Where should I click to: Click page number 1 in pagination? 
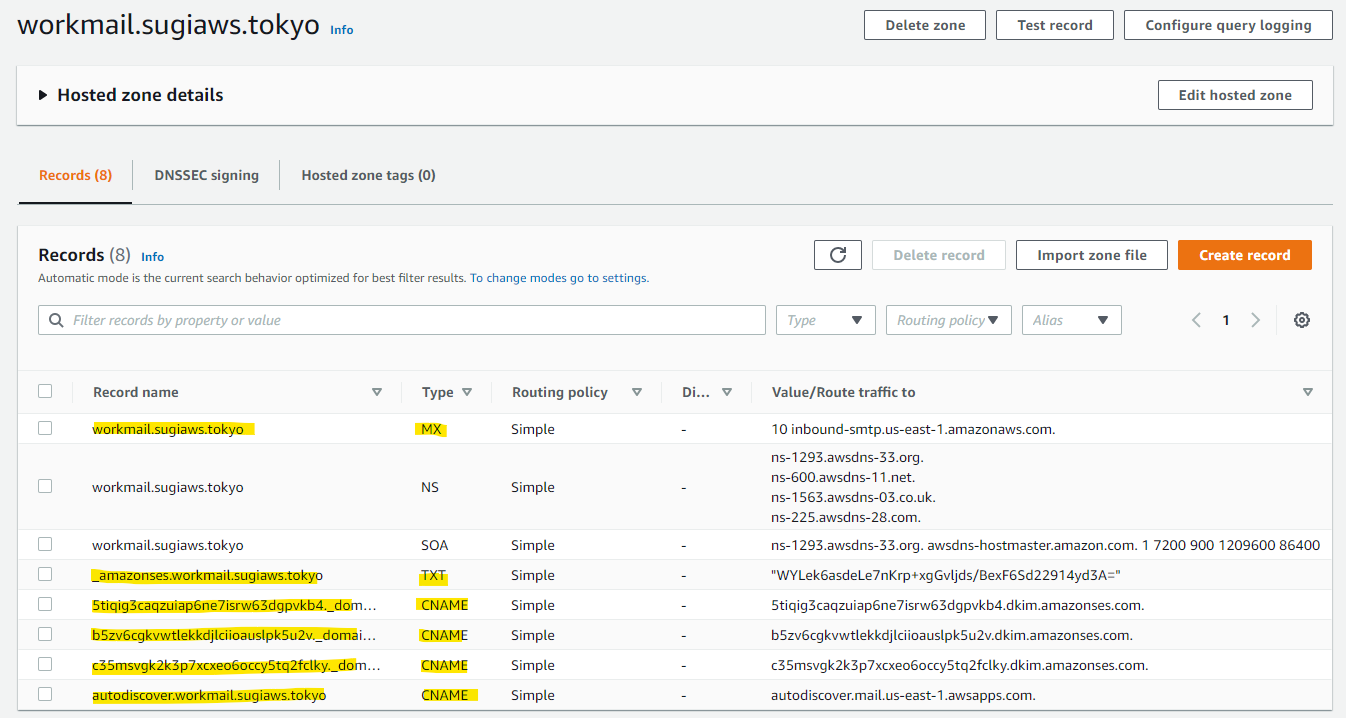coord(1226,320)
